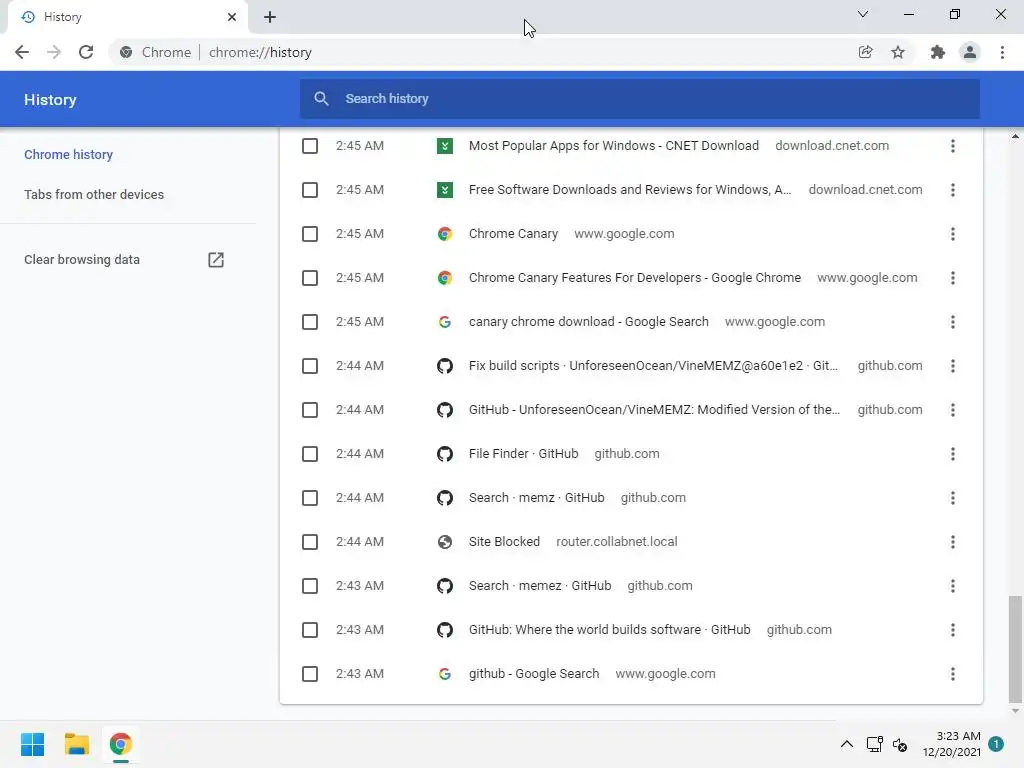Click the Search history field
The image size is (1024, 768).
(639, 99)
